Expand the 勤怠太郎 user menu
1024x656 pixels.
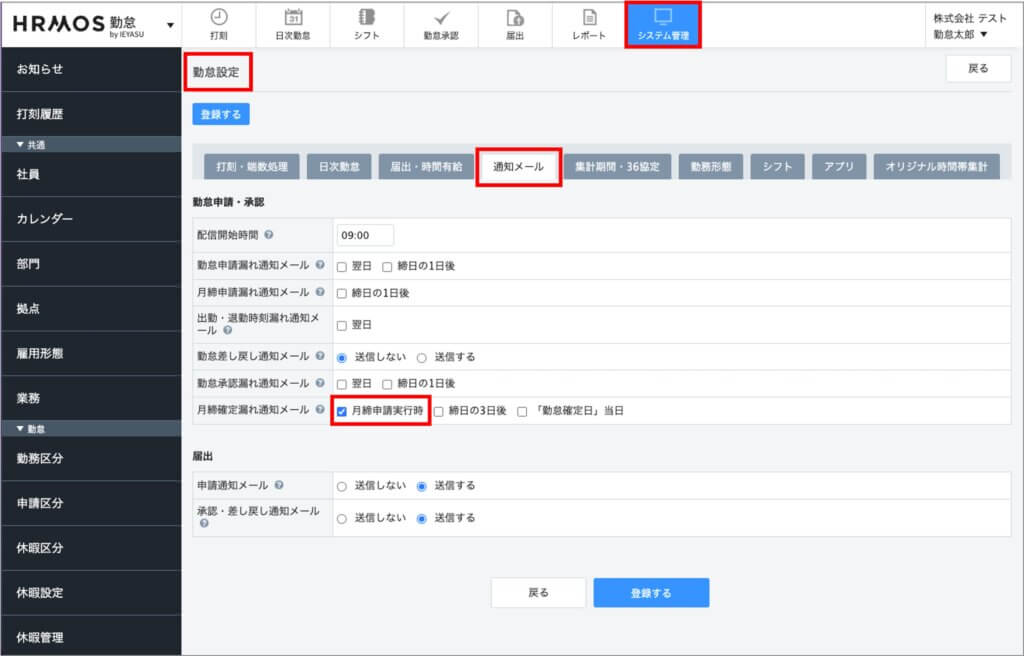coord(983,34)
